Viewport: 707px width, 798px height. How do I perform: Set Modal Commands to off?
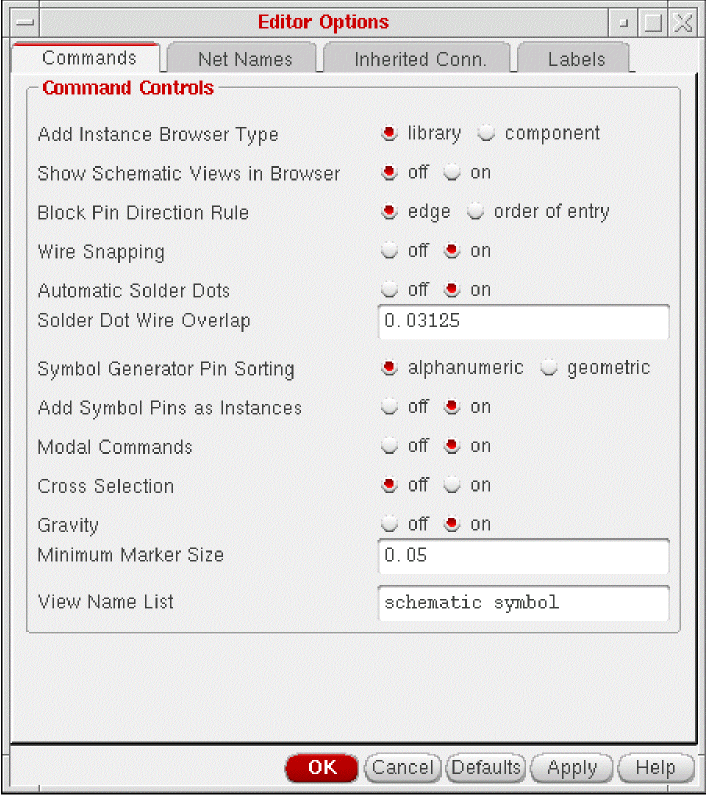(x=389, y=445)
